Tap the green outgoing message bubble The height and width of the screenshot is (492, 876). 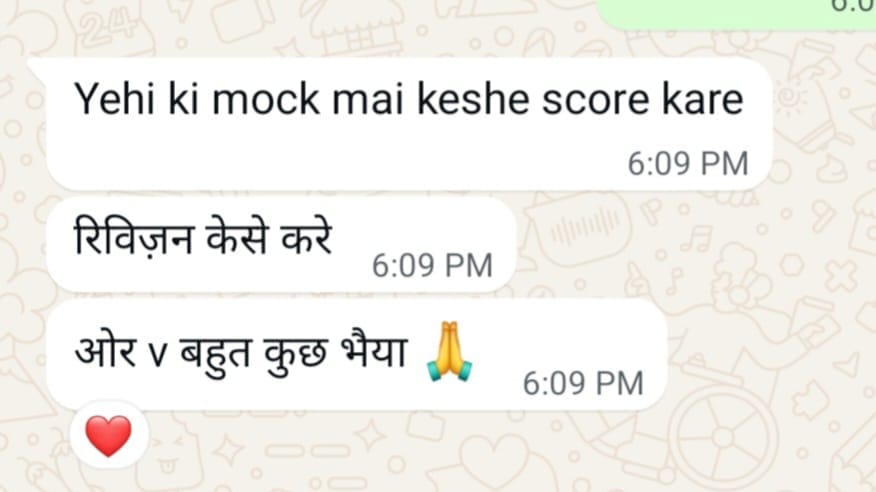(736, 14)
